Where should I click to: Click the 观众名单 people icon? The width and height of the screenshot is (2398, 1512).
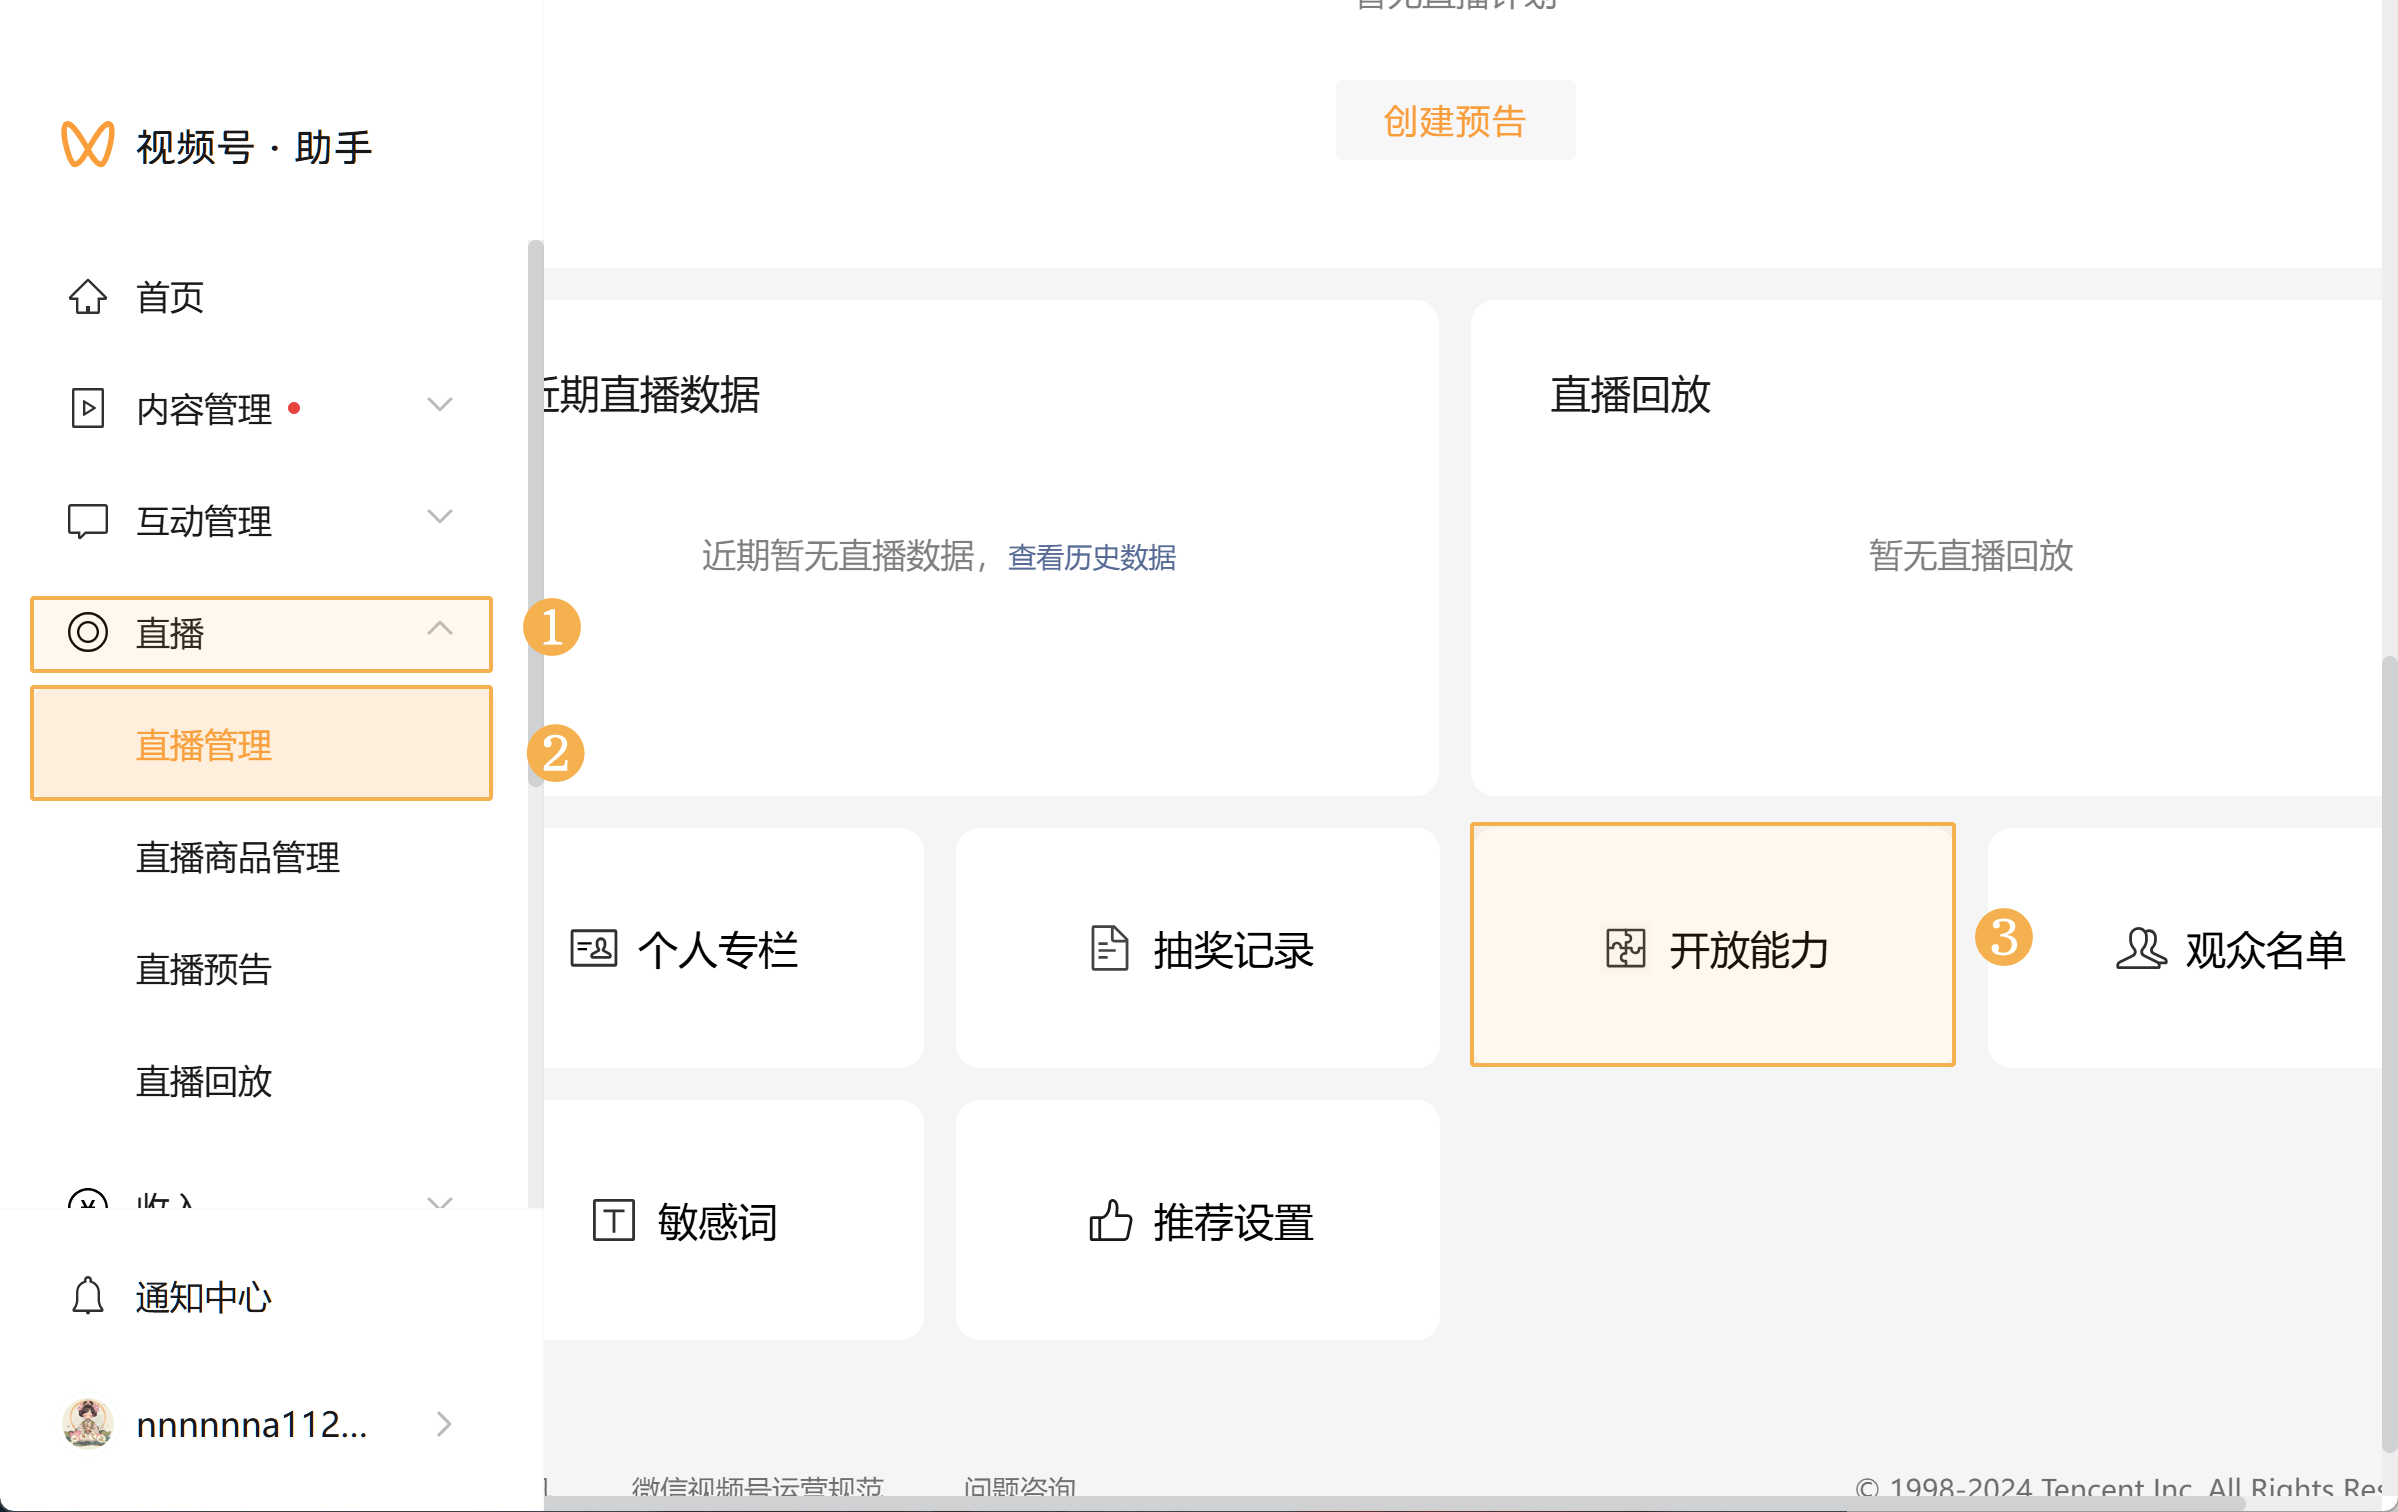point(2140,949)
